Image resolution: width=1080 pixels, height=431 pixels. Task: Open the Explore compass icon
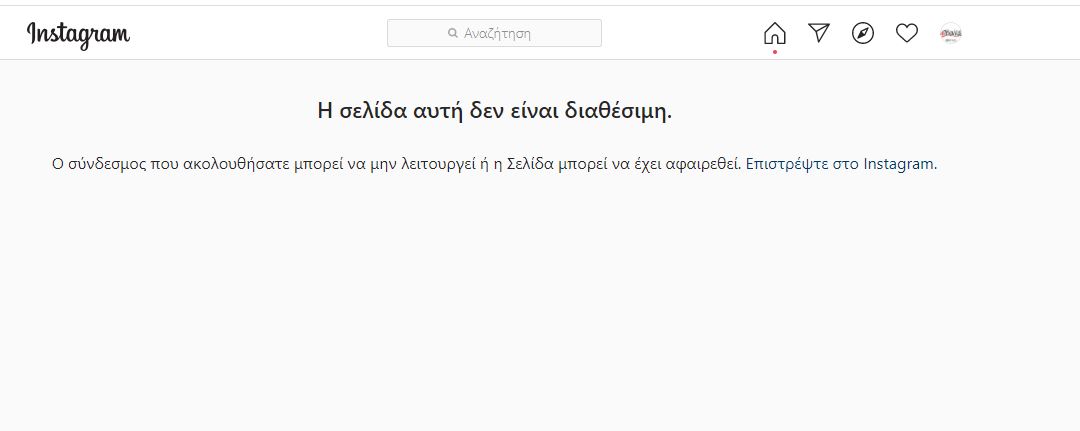pos(863,33)
